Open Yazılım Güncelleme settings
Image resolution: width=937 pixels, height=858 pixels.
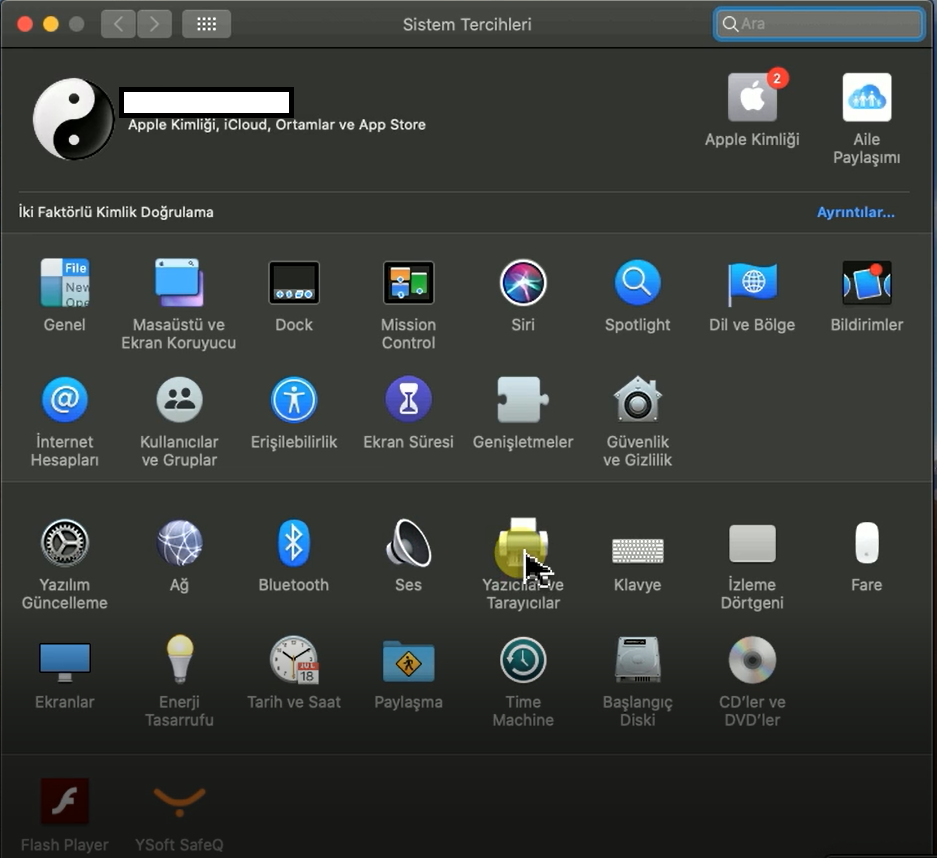click(65, 546)
